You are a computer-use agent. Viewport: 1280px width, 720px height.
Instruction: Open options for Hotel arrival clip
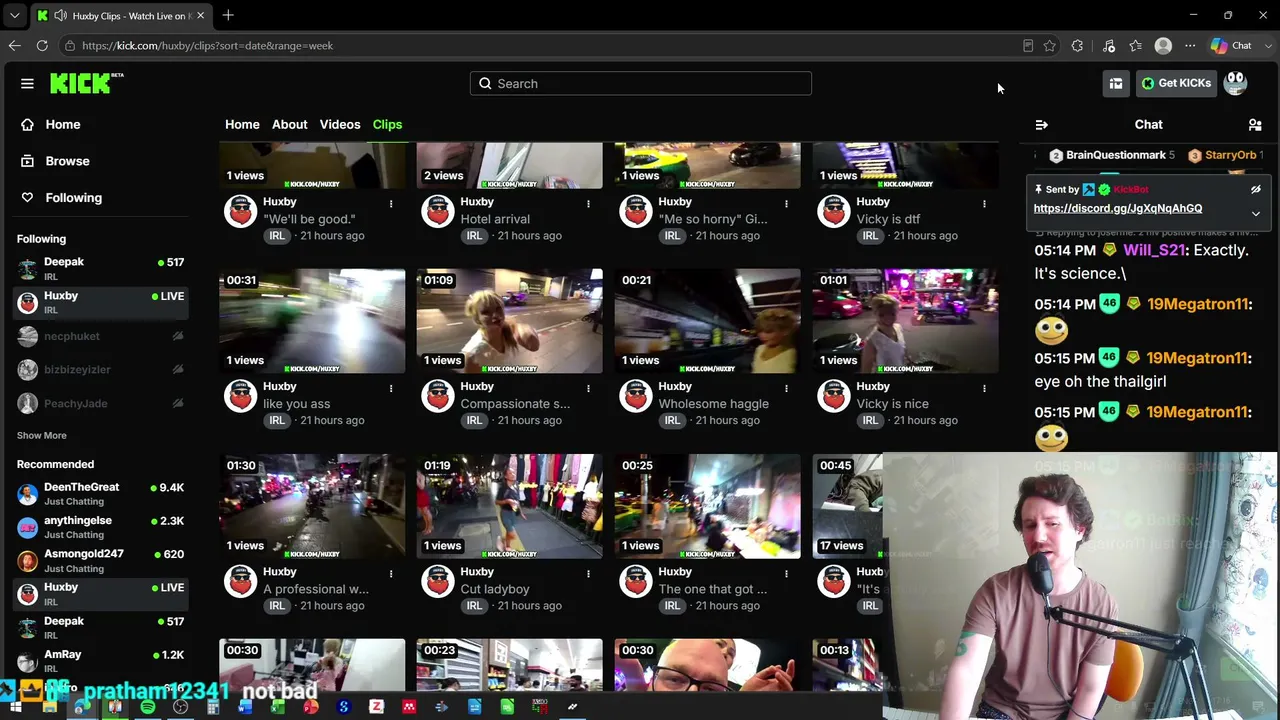pos(588,204)
